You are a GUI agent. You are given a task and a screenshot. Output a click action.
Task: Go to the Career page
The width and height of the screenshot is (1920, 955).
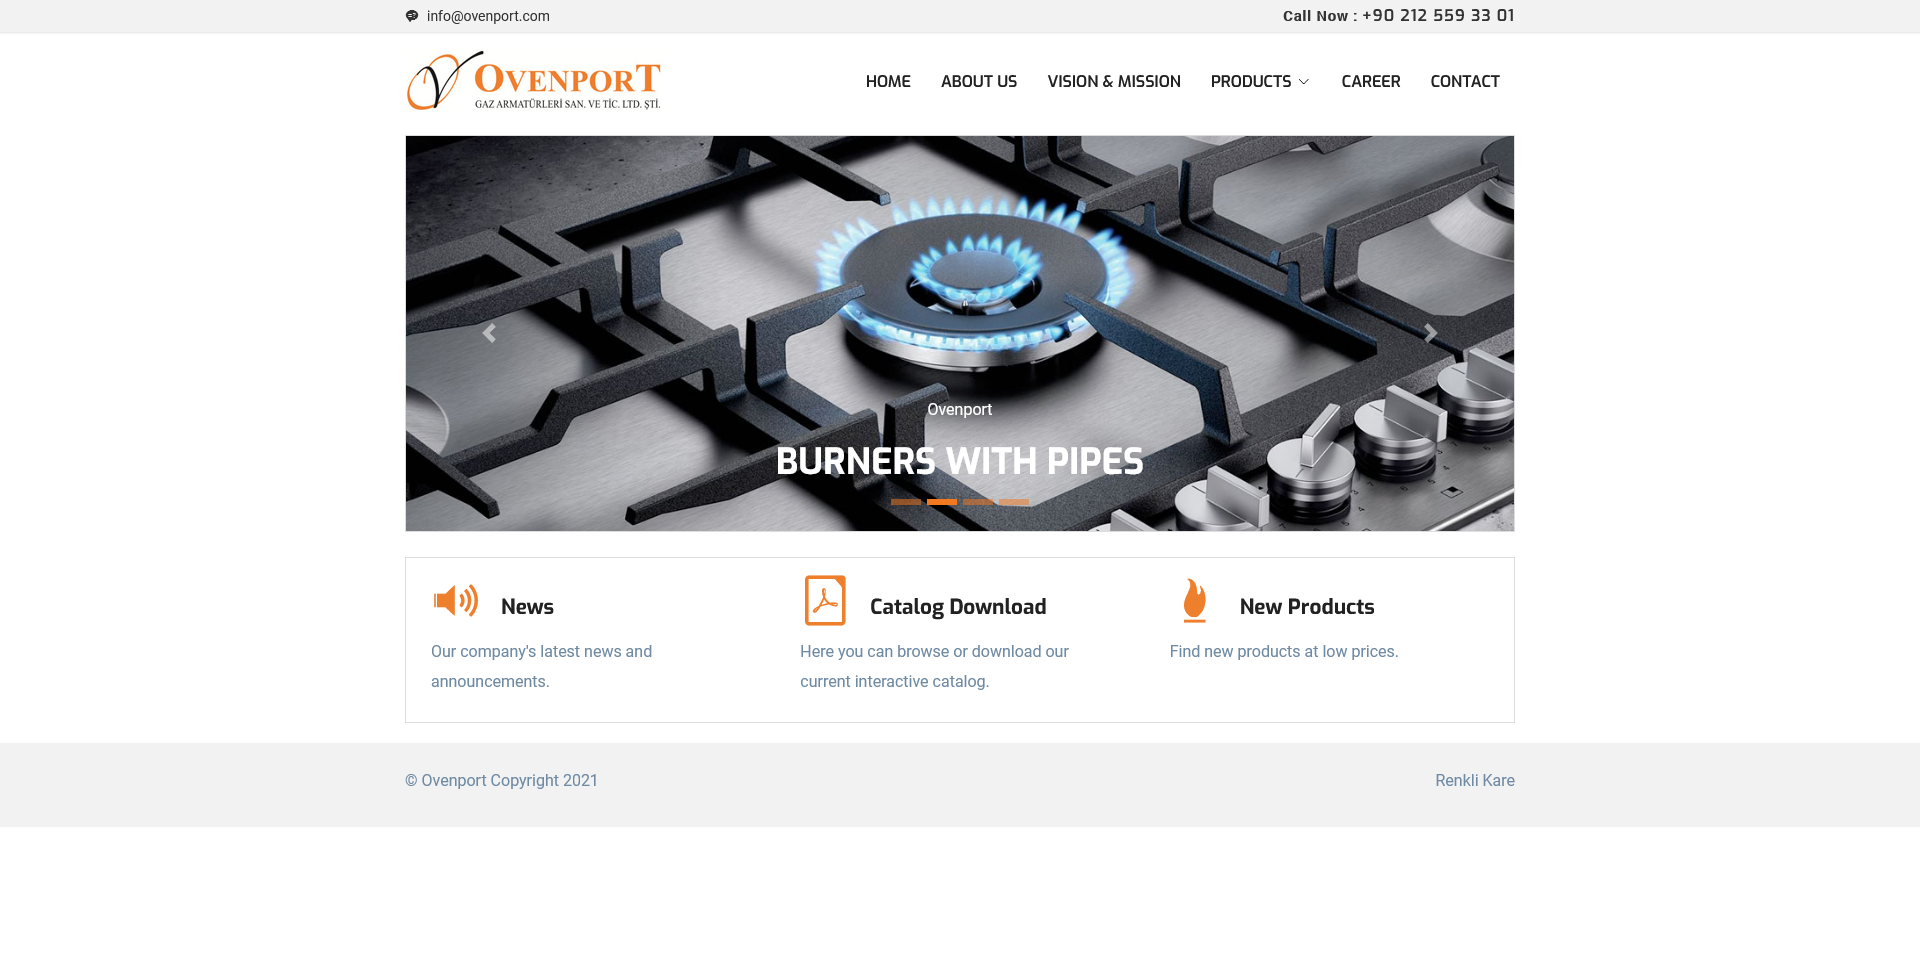[x=1370, y=81]
